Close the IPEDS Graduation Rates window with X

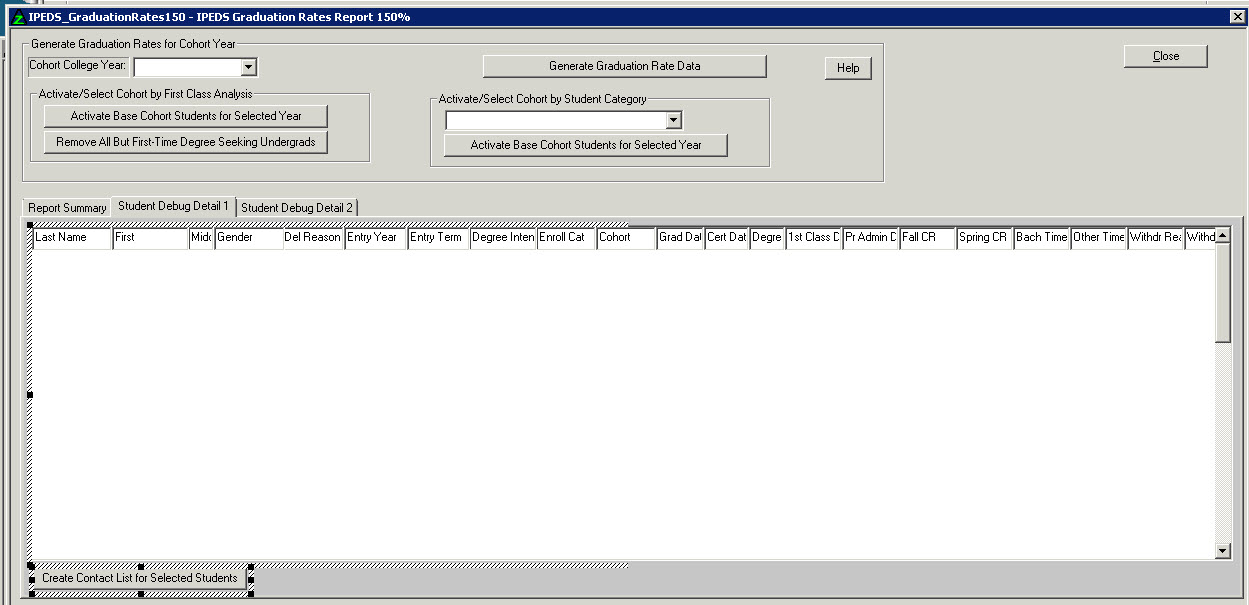1237,17
